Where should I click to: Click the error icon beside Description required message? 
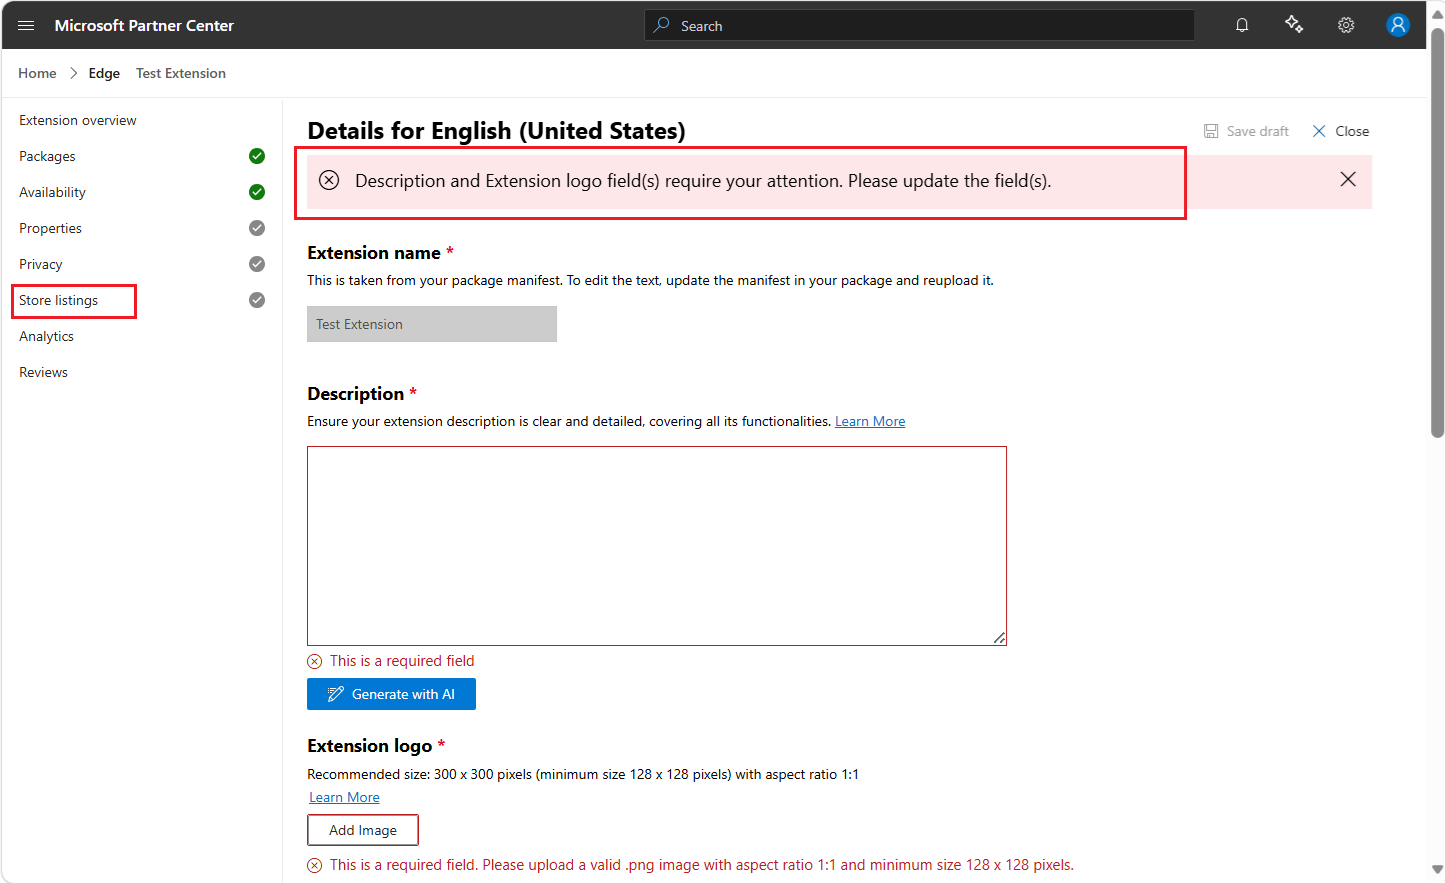coord(314,661)
